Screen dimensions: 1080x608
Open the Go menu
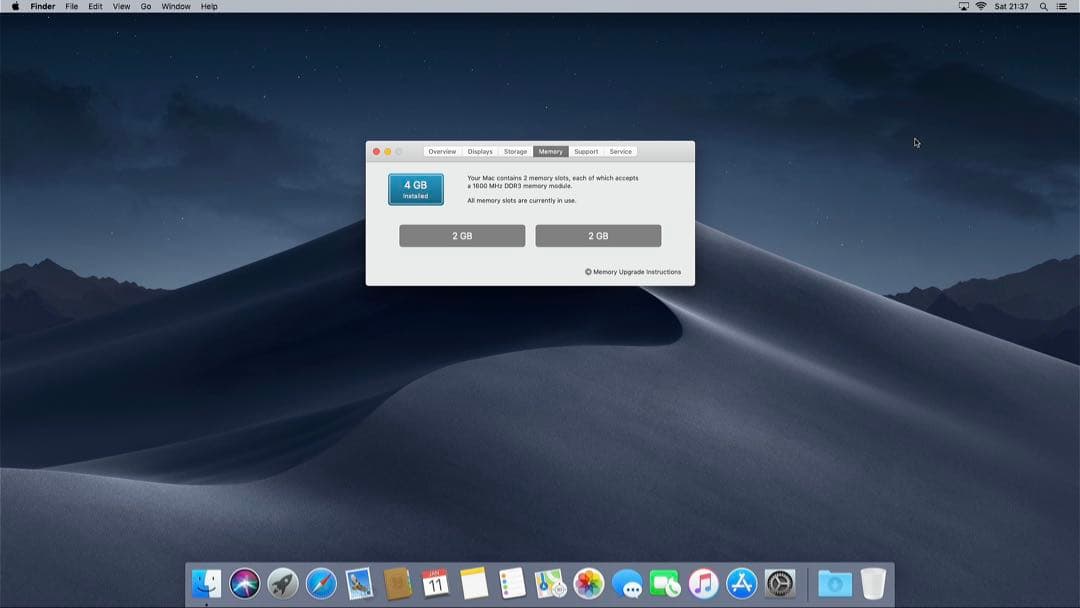[x=146, y=6]
